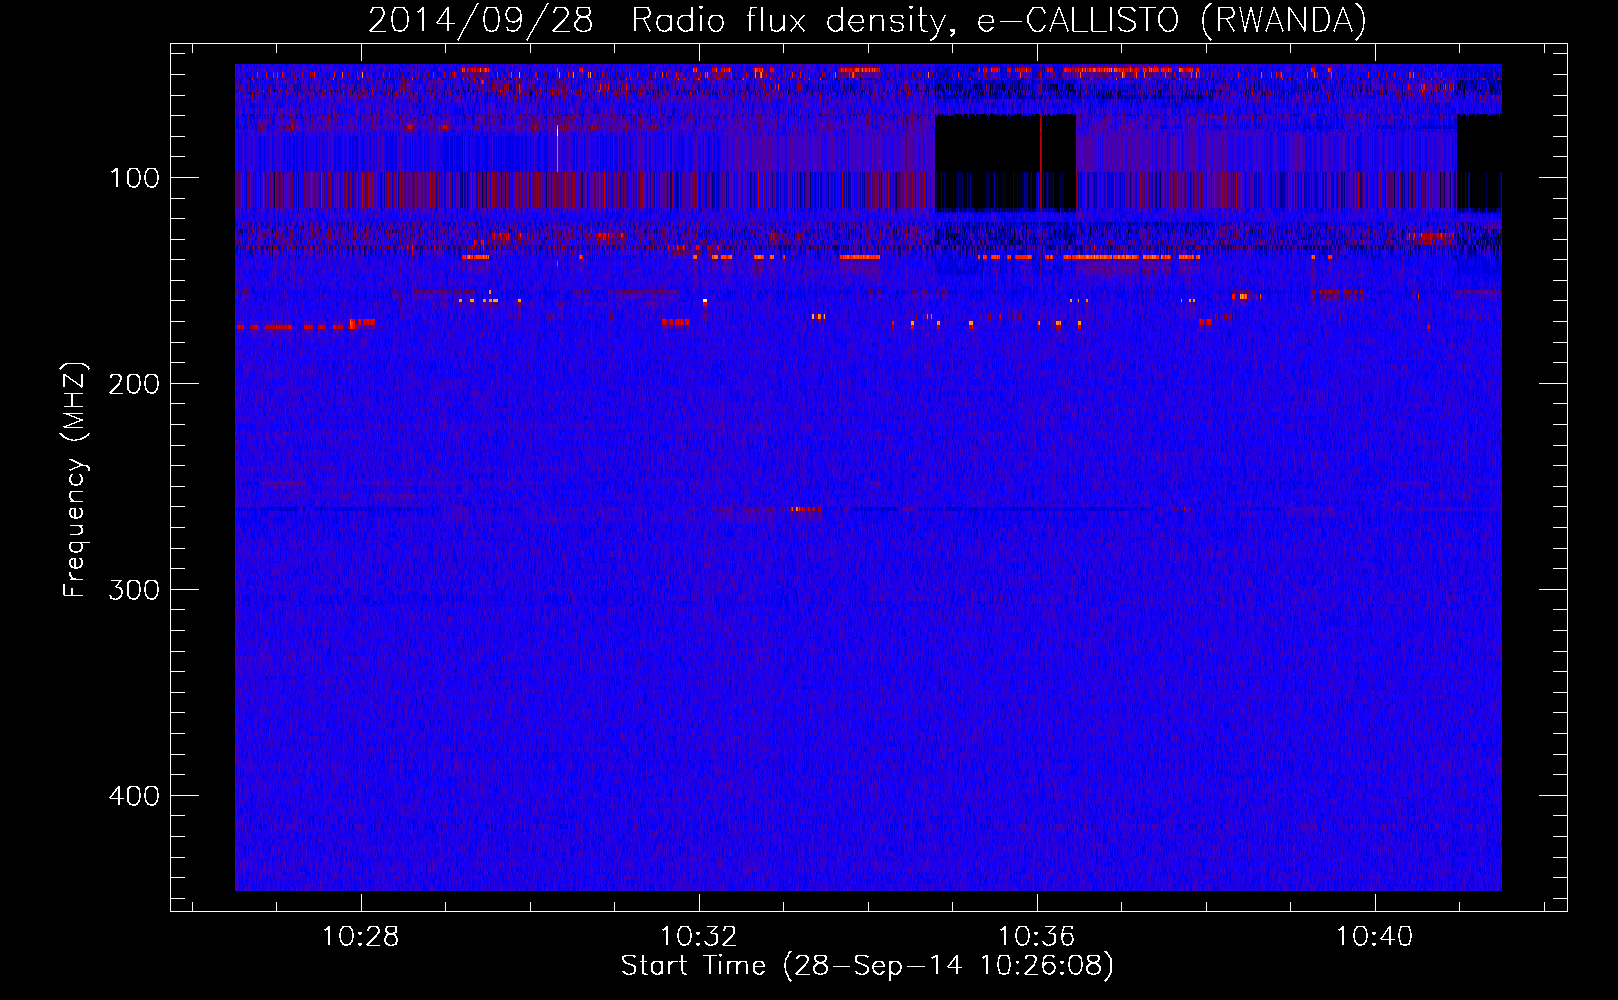Click the 10:32 time tick label

click(x=698, y=937)
